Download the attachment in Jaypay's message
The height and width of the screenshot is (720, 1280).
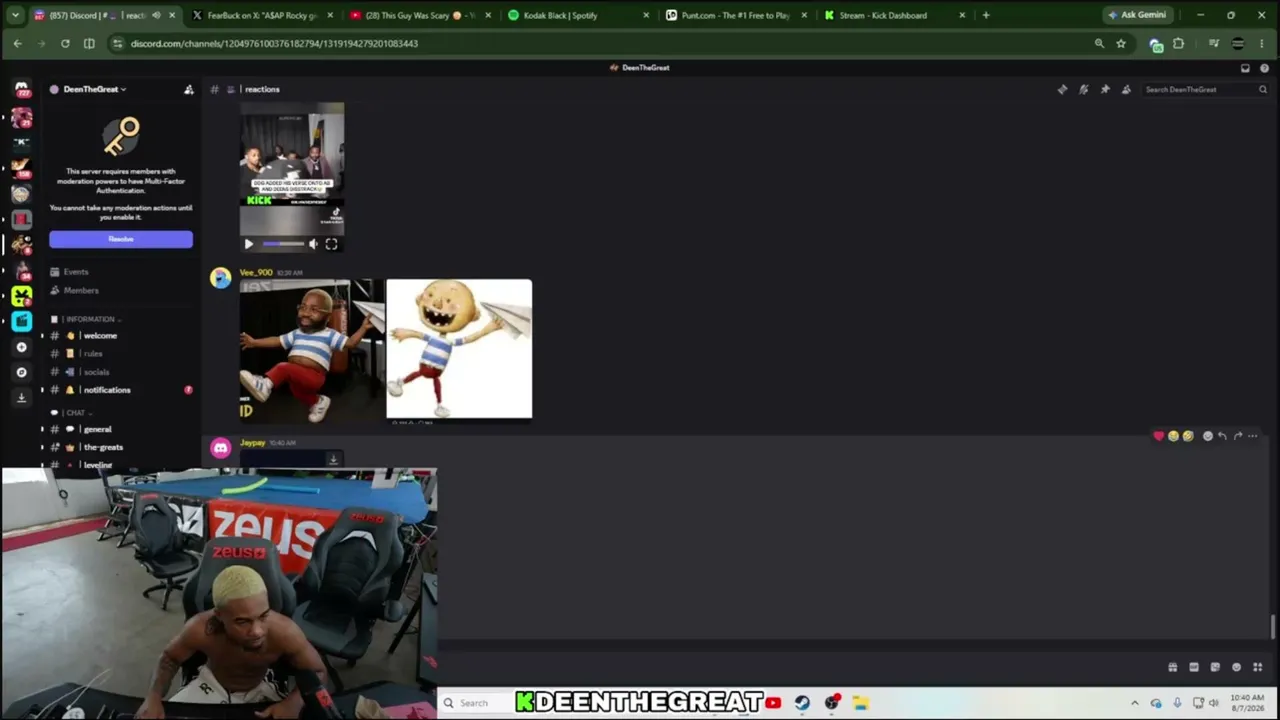(333, 460)
